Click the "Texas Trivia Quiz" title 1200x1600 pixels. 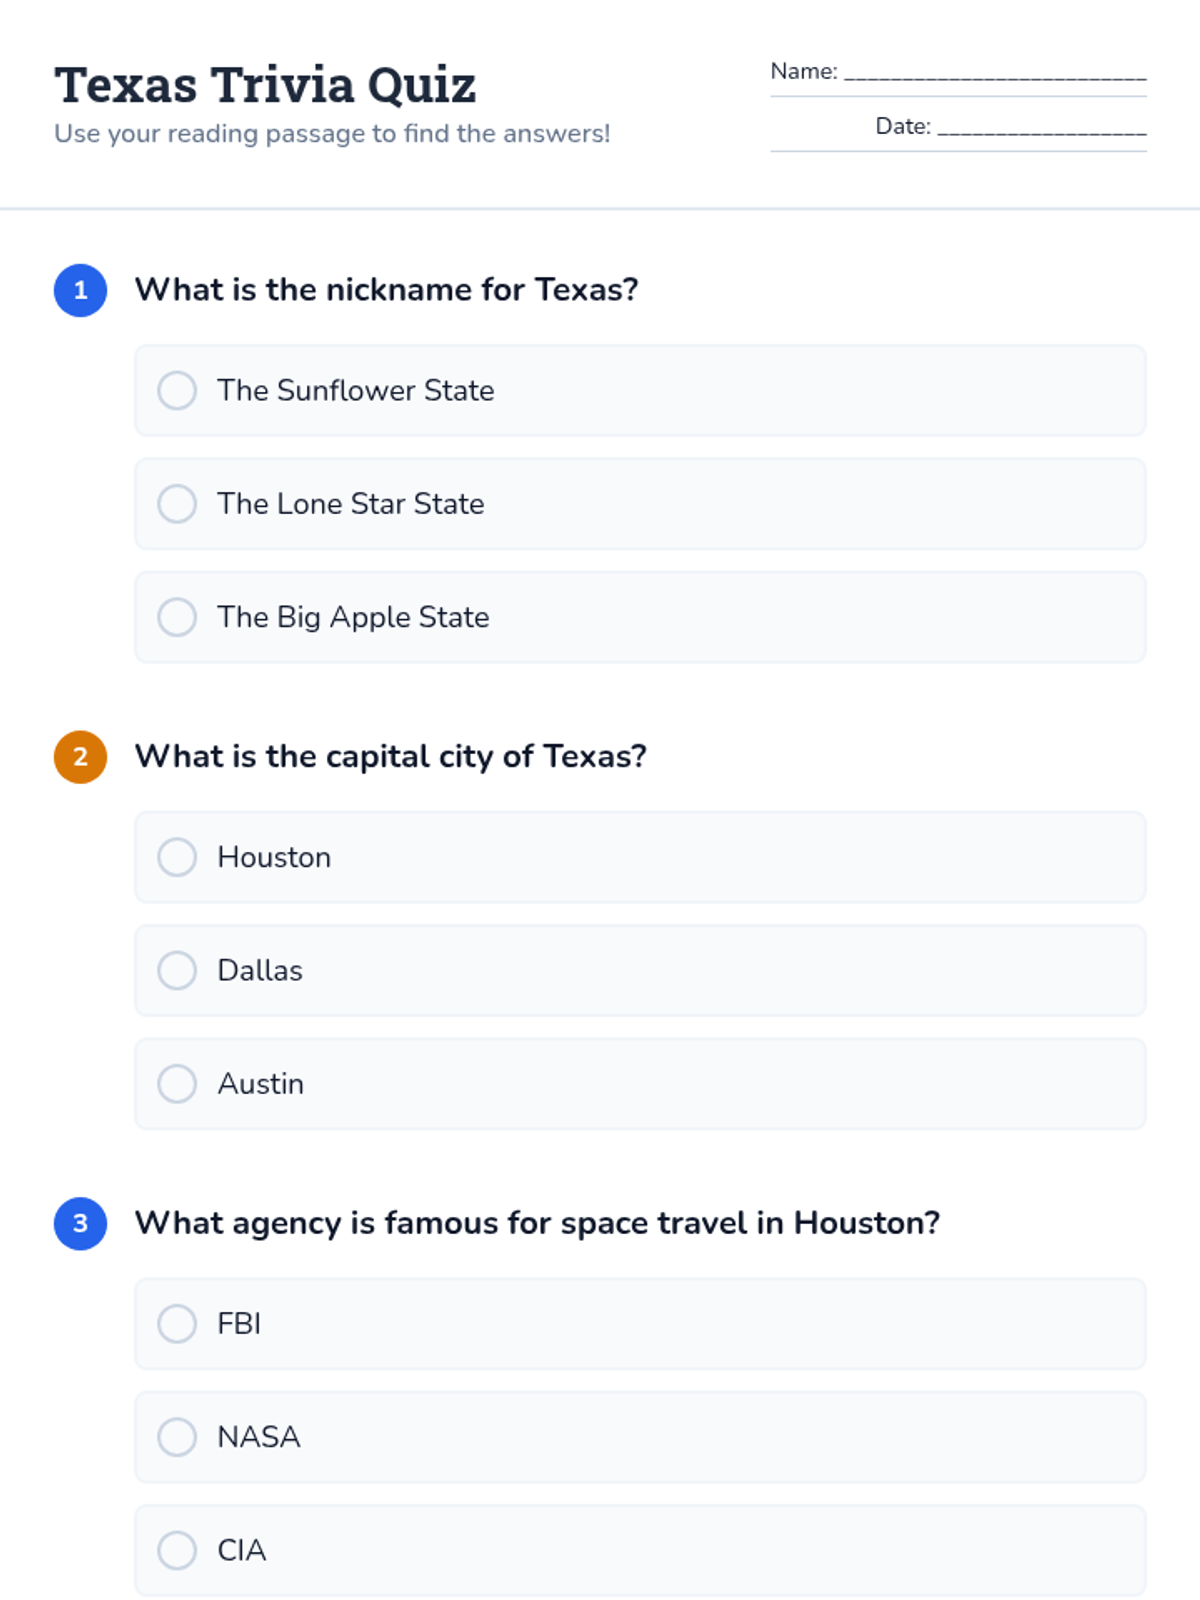(x=265, y=85)
